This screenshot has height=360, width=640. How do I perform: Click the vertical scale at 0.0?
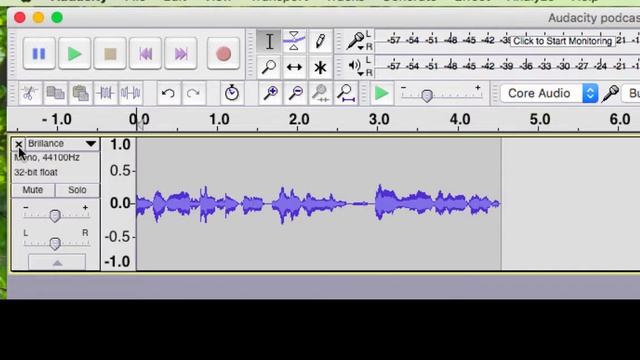pyautogui.click(x=120, y=203)
